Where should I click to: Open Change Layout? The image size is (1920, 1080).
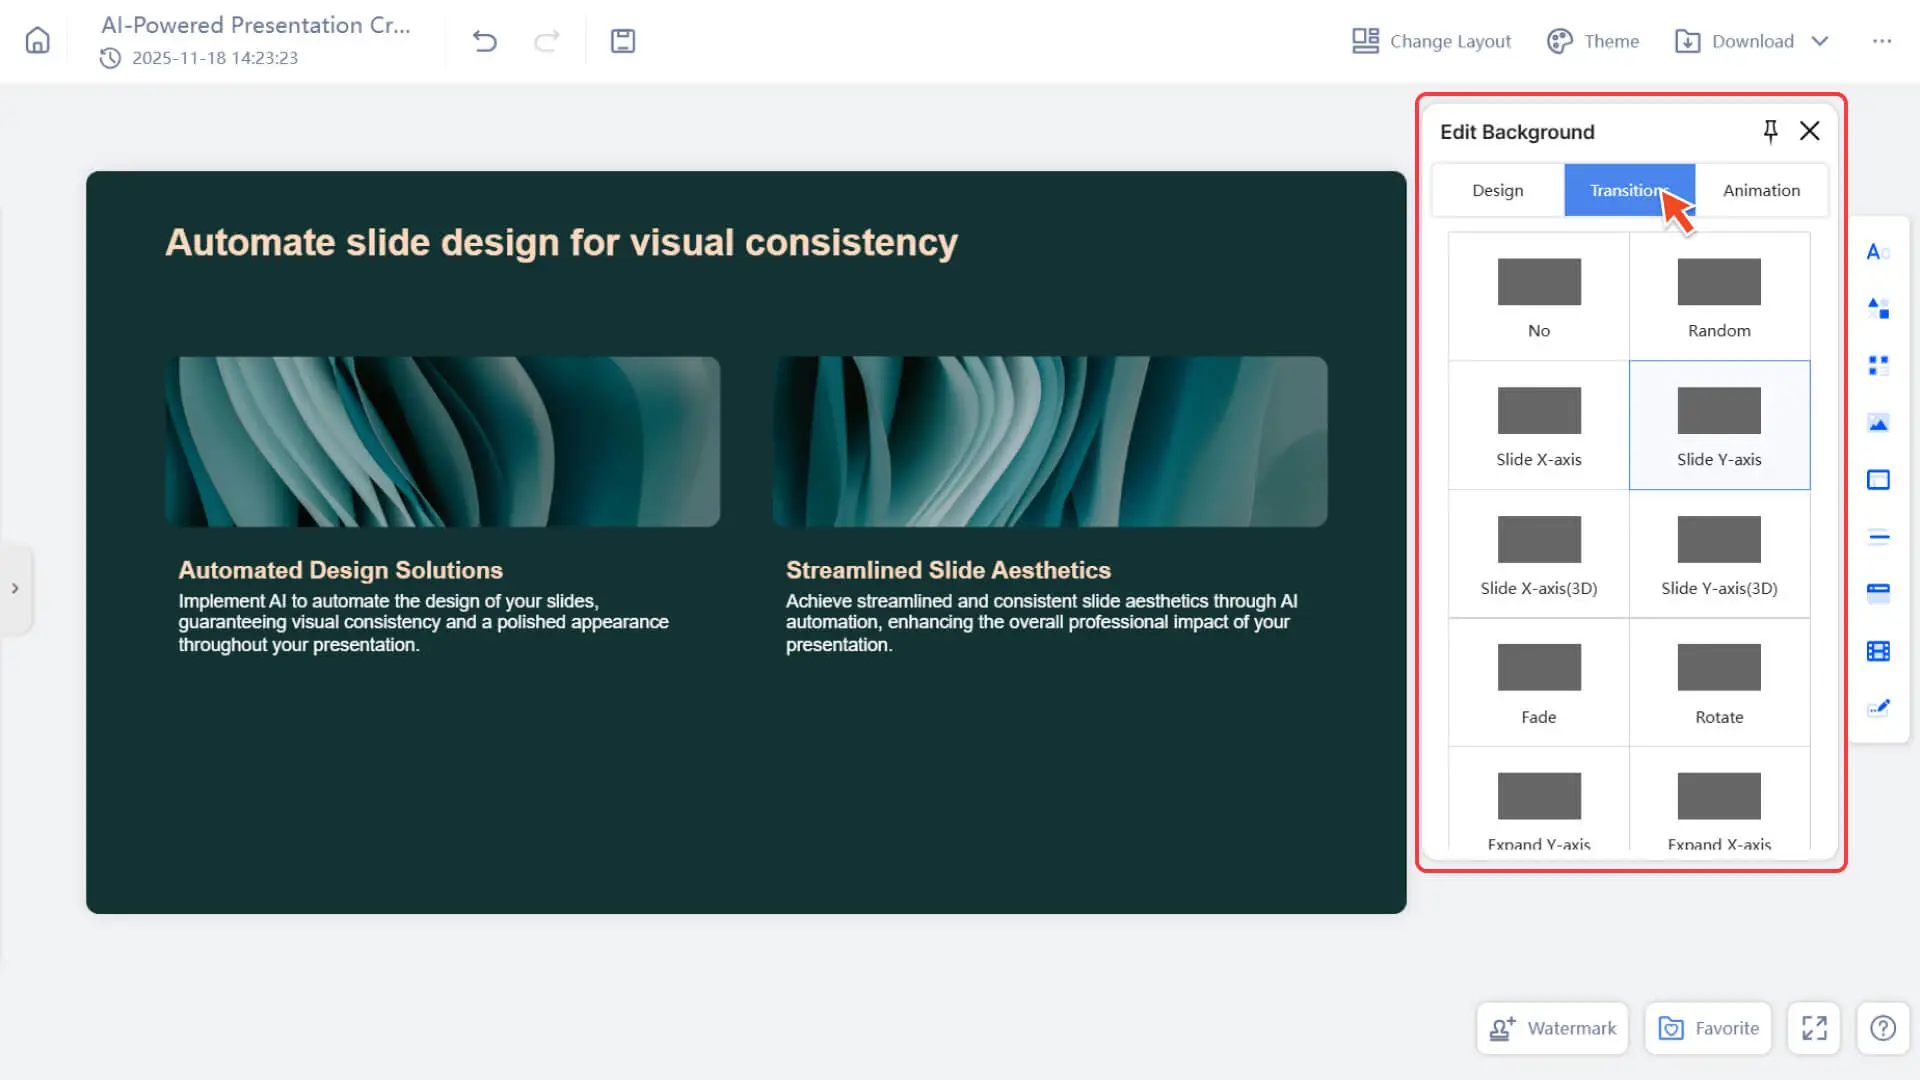[x=1431, y=41]
